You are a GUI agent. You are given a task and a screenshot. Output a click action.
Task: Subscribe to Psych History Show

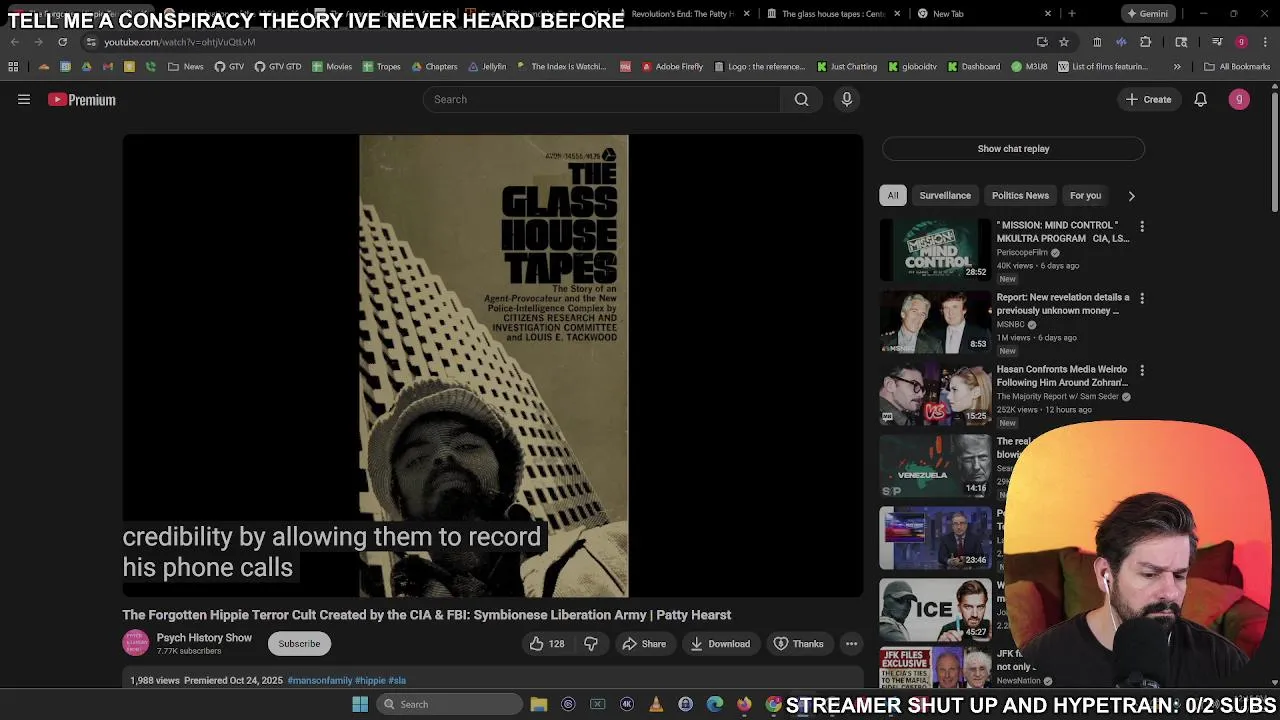pos(299,644)
